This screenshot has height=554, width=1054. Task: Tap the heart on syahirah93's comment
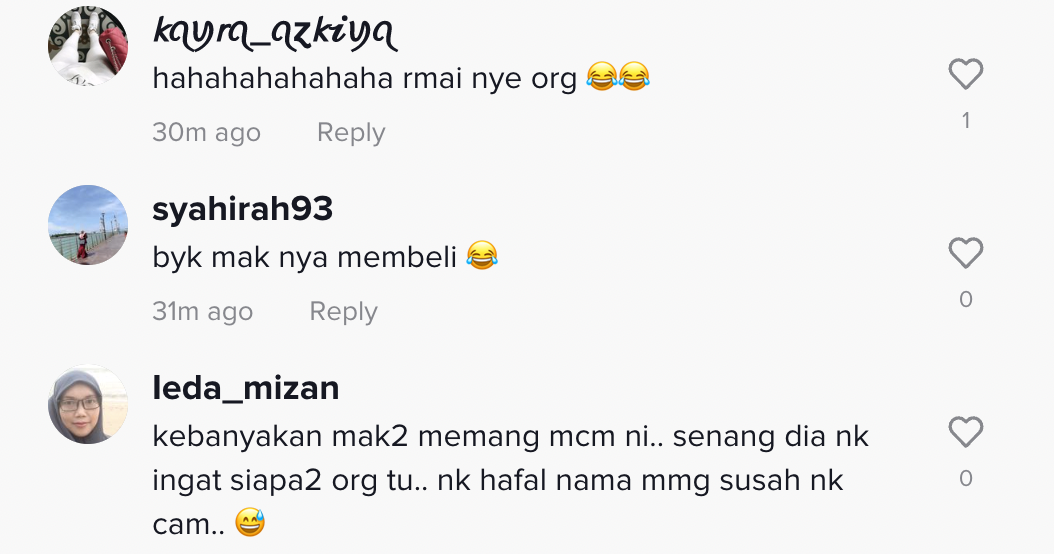coord(965,254)
